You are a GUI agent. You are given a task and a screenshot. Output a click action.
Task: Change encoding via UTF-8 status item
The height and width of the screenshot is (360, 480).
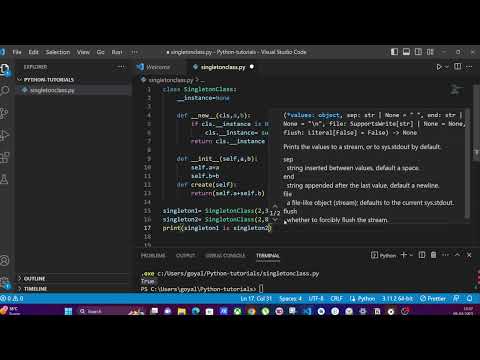316,298
